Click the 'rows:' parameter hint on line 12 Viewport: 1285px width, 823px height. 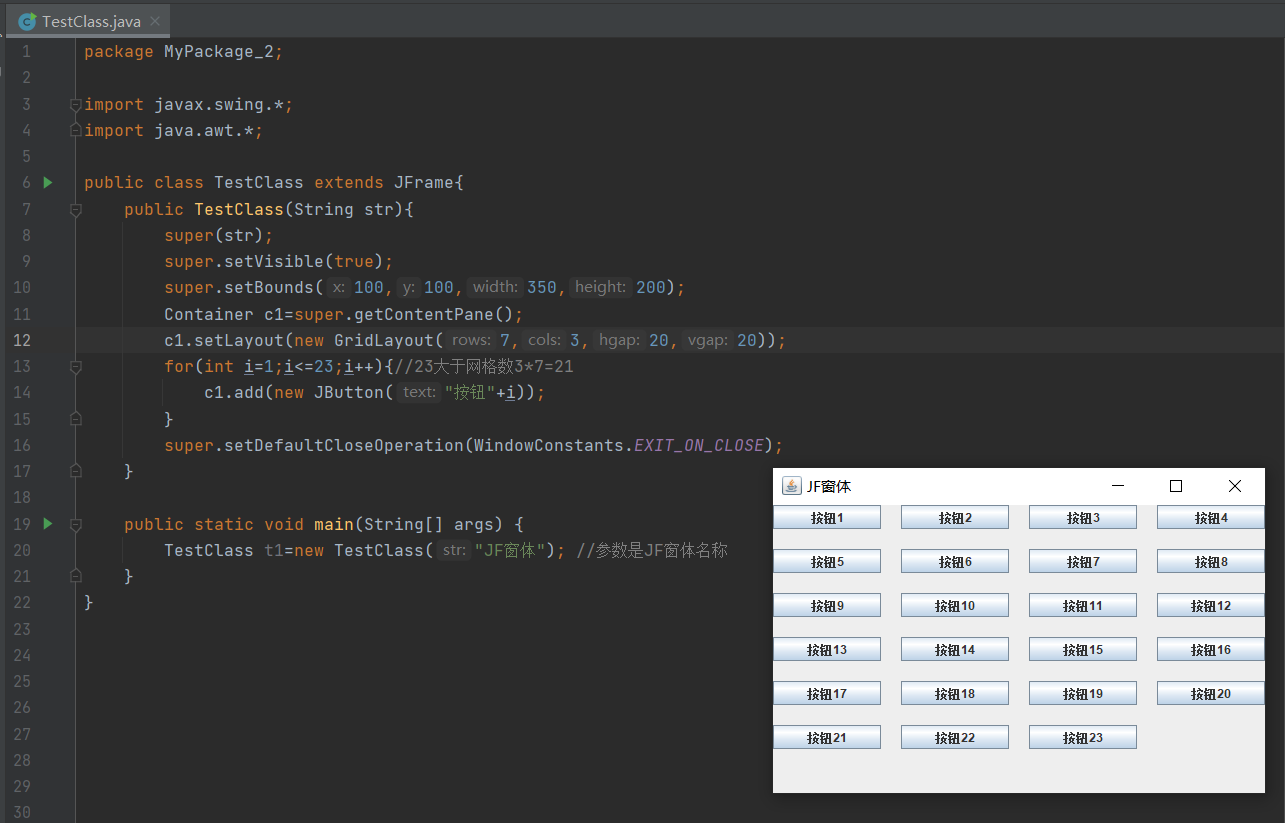click(x=471, y=340)
